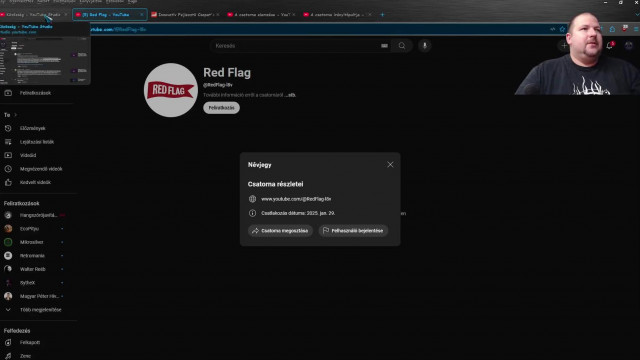The width and height of the screenshot is (640, 360).
Task: Start voice search with microphone icon
Action: 424,46
